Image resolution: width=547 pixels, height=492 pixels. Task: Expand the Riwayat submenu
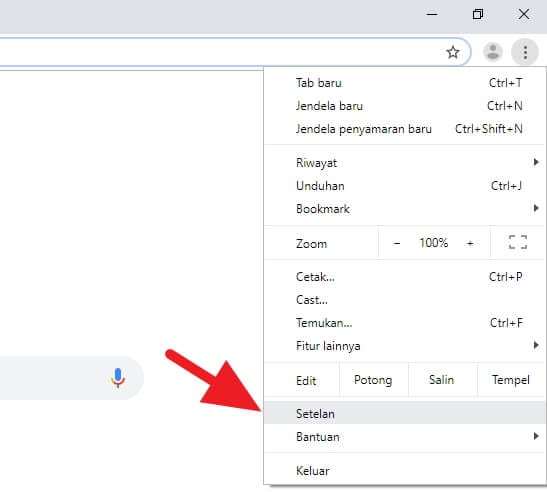(405, 163)
